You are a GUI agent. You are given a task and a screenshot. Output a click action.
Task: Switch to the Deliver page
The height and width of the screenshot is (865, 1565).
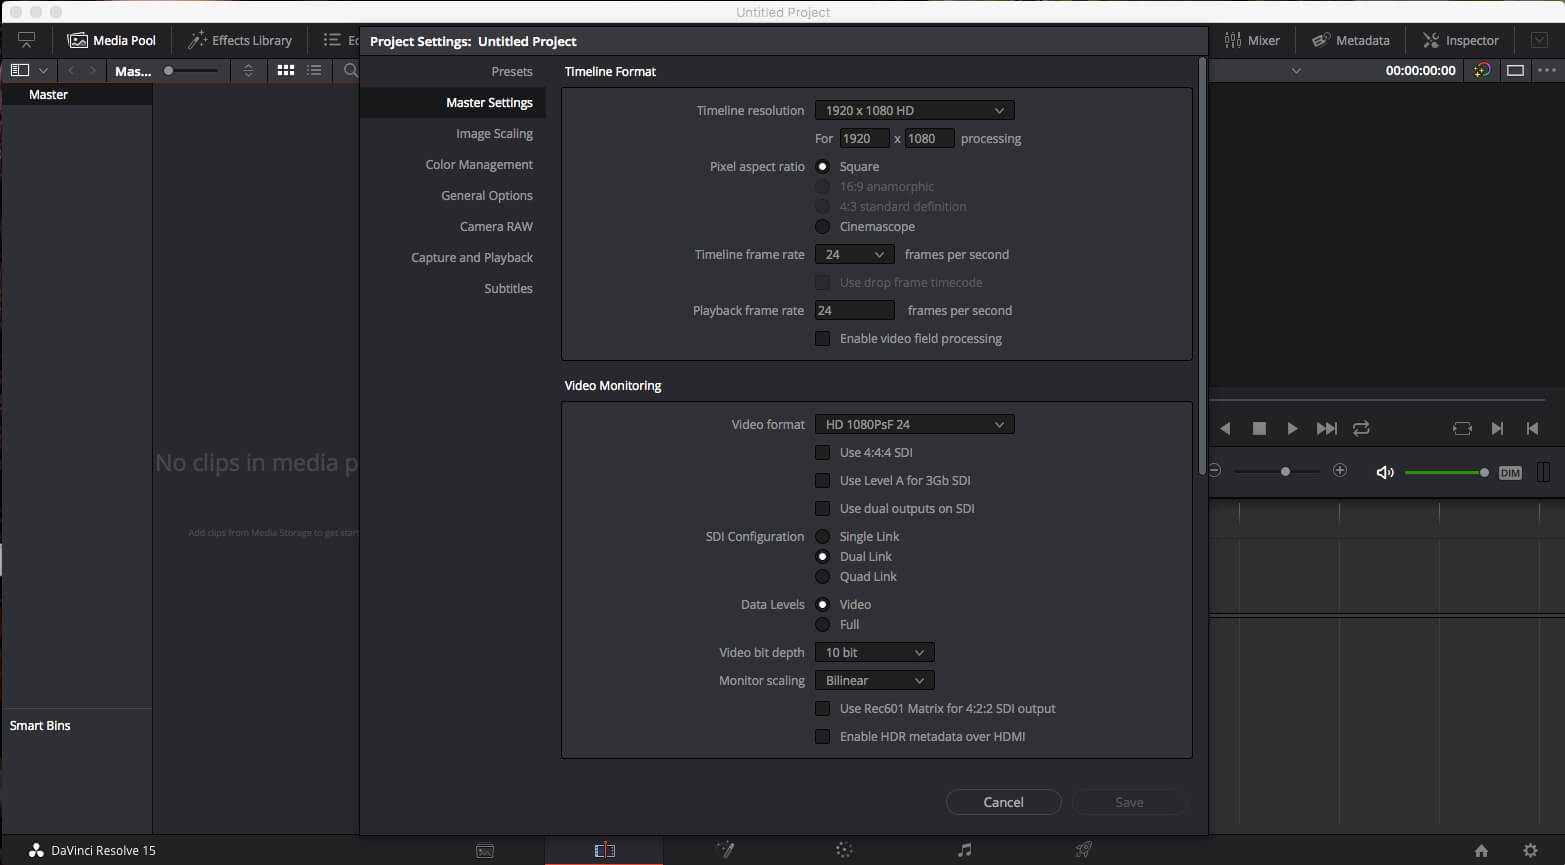point(1083,850)
